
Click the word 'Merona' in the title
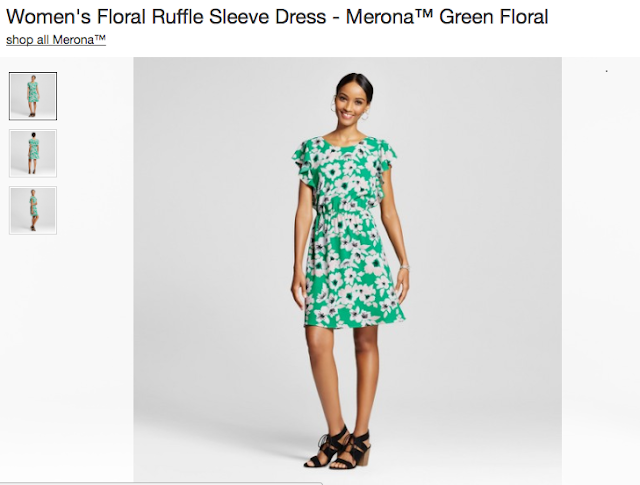click(x=380, y=17)
